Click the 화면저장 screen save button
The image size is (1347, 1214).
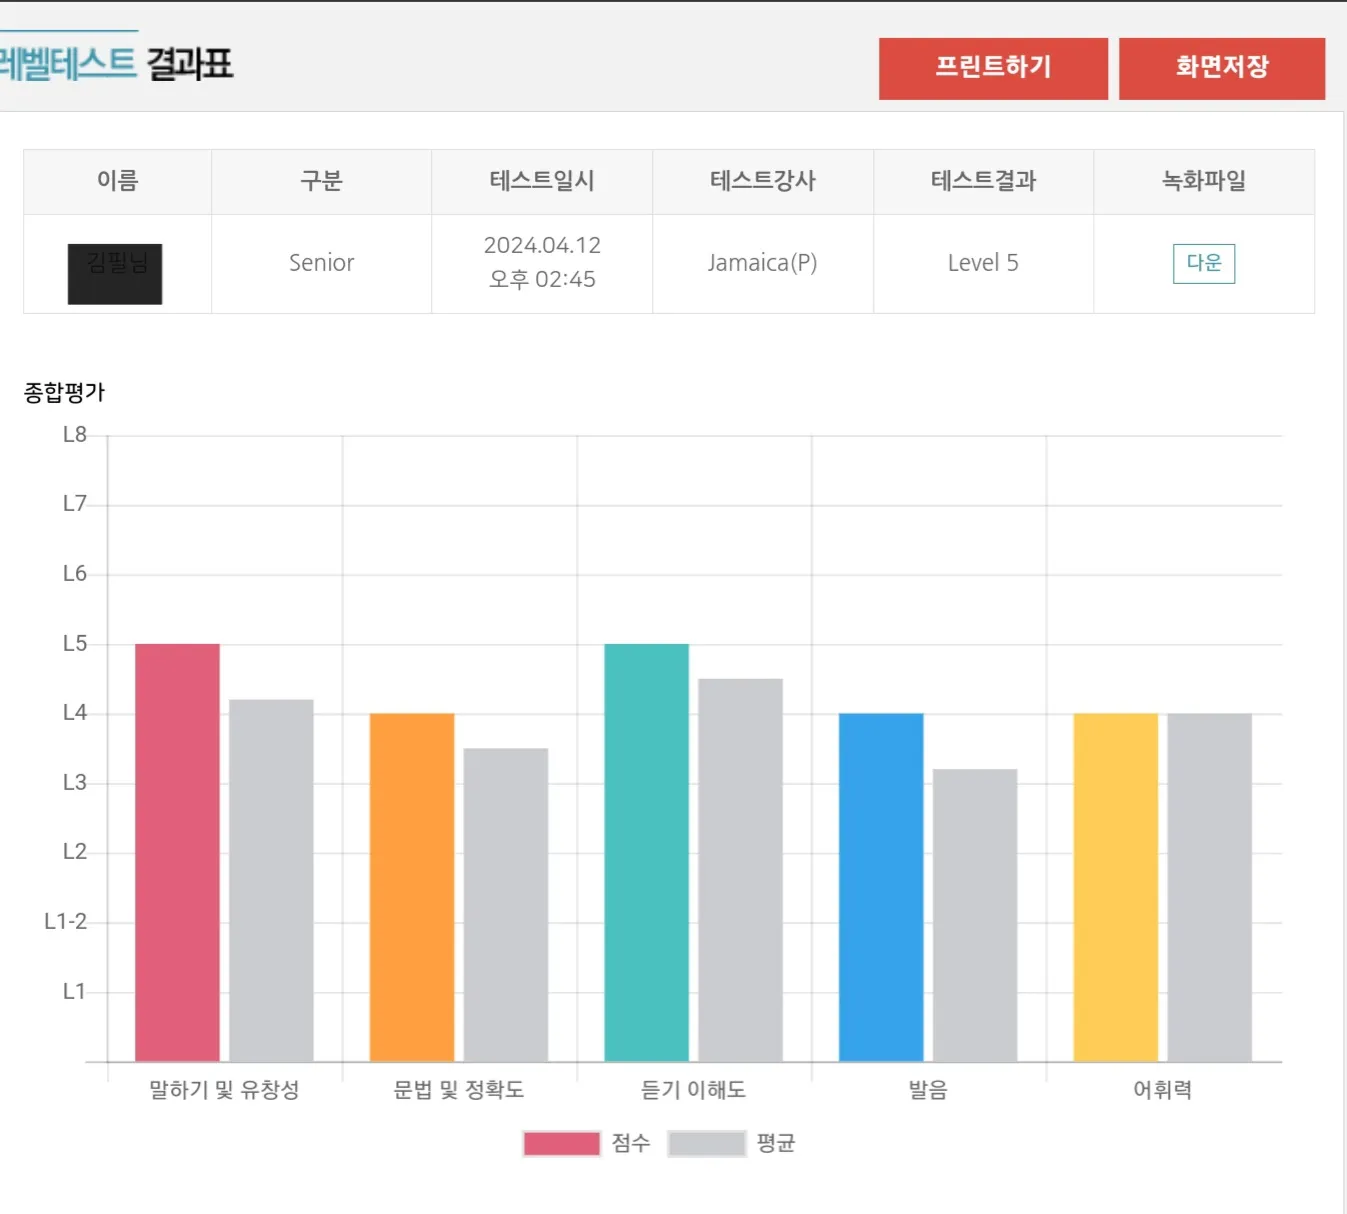(1222, 67)
